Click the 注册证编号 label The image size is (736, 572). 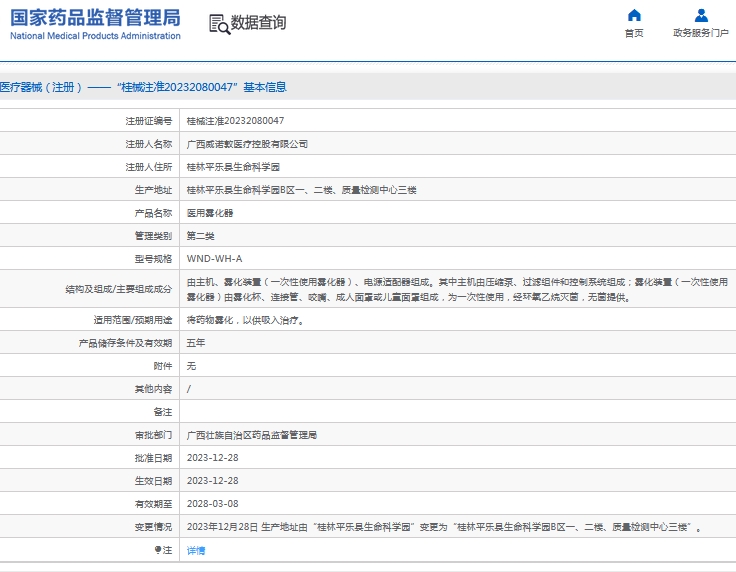(x=149, y=121)
